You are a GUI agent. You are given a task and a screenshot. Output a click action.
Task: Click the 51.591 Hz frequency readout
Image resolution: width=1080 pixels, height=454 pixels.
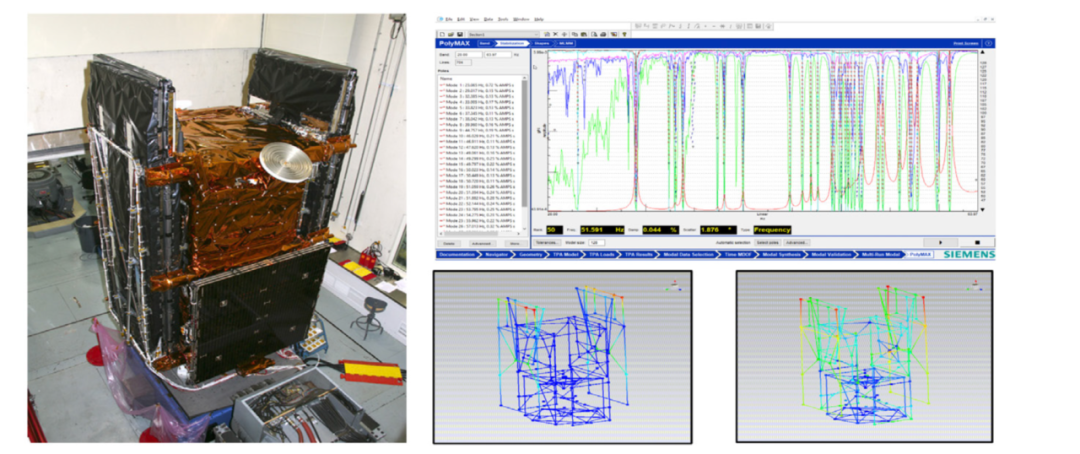602,230
